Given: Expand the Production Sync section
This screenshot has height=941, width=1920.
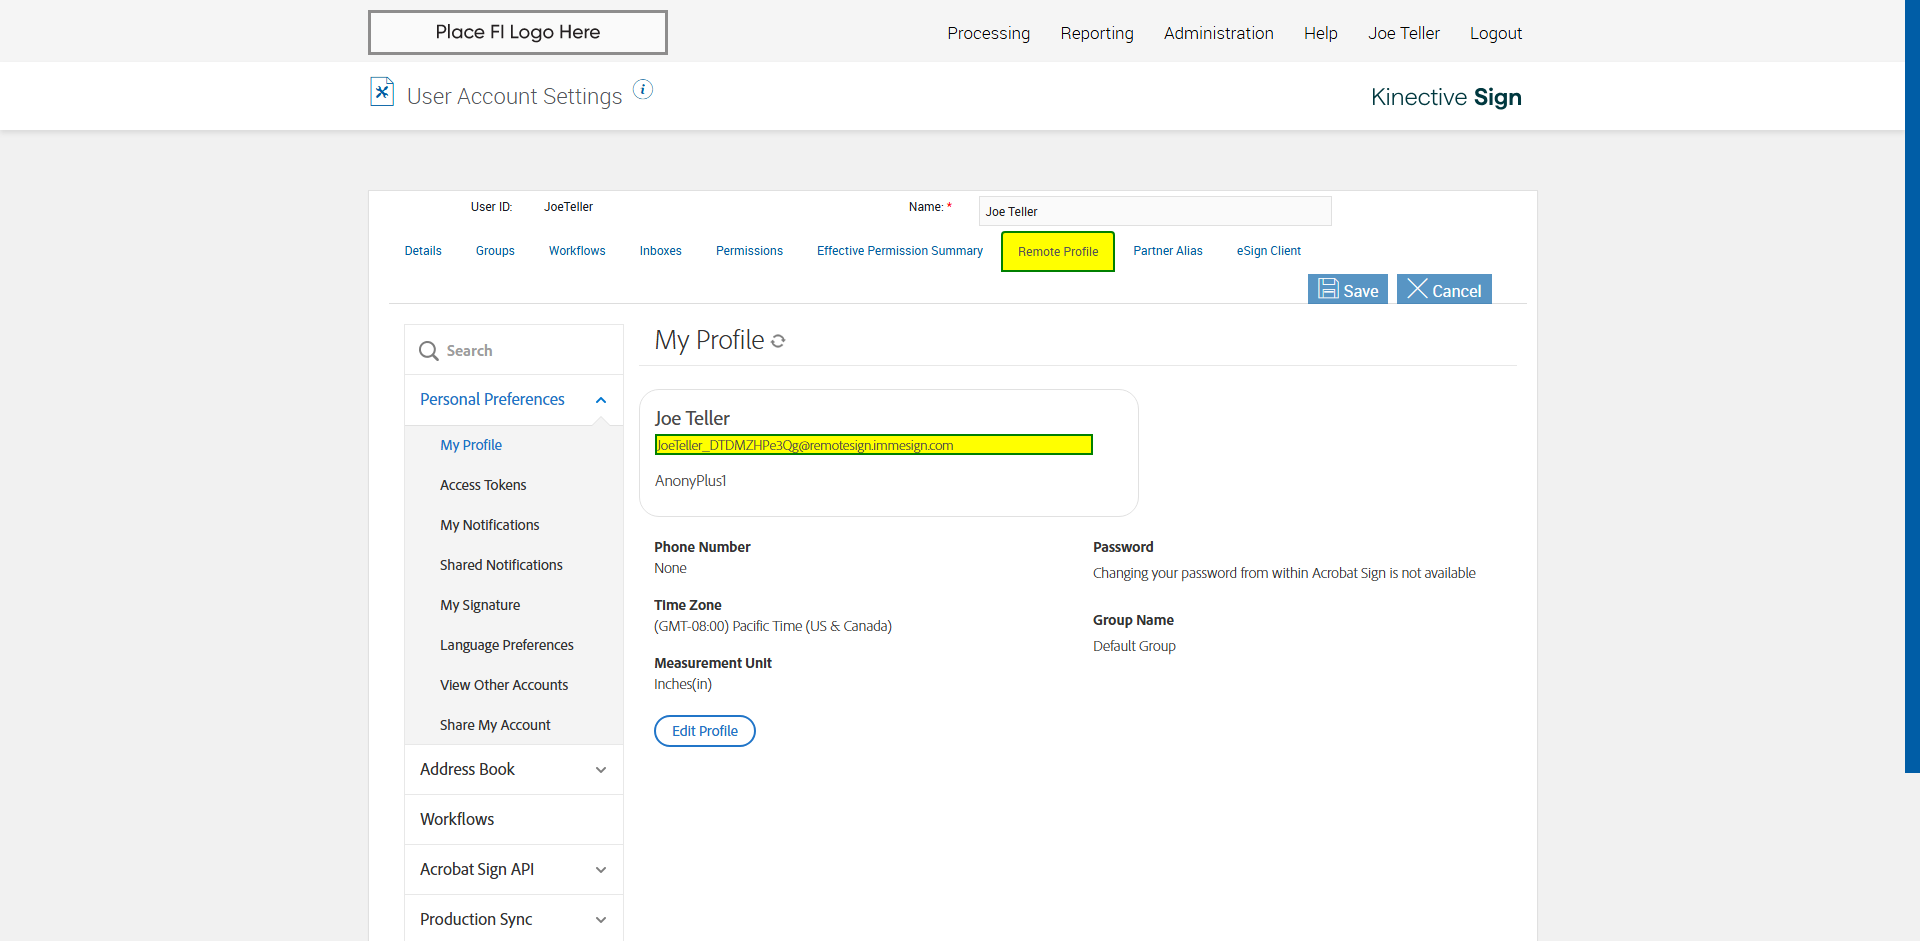Looking at the screenshot, I should (x=601, y=920).
